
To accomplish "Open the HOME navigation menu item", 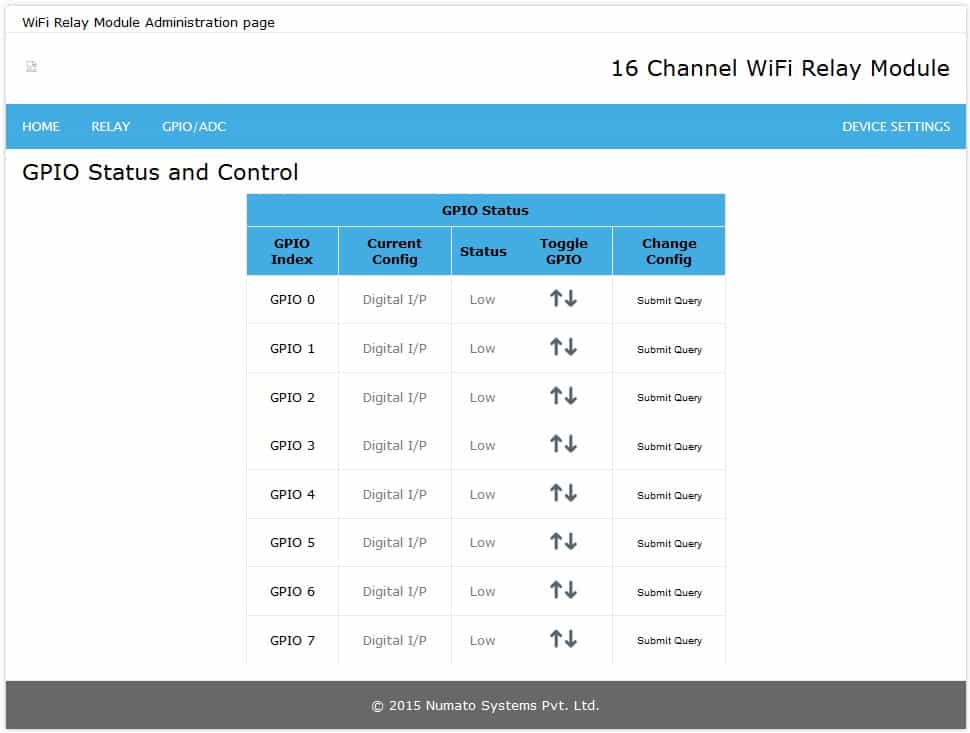I will pos(41,127).
